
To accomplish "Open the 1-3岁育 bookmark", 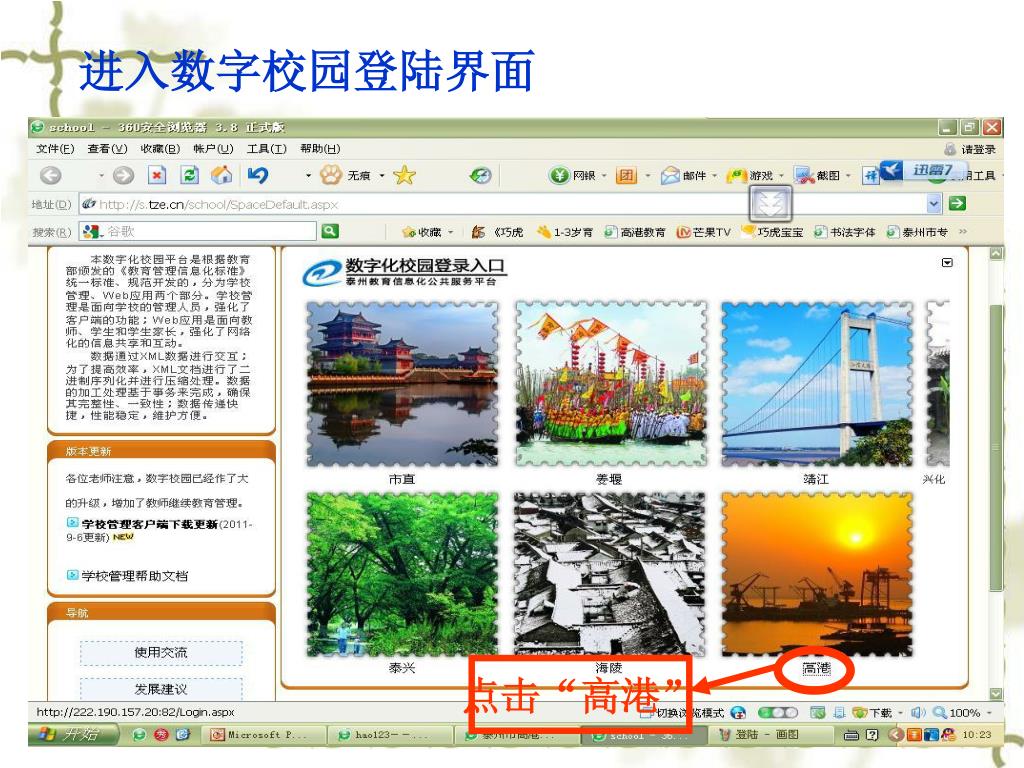I will (x=565, y=232).
